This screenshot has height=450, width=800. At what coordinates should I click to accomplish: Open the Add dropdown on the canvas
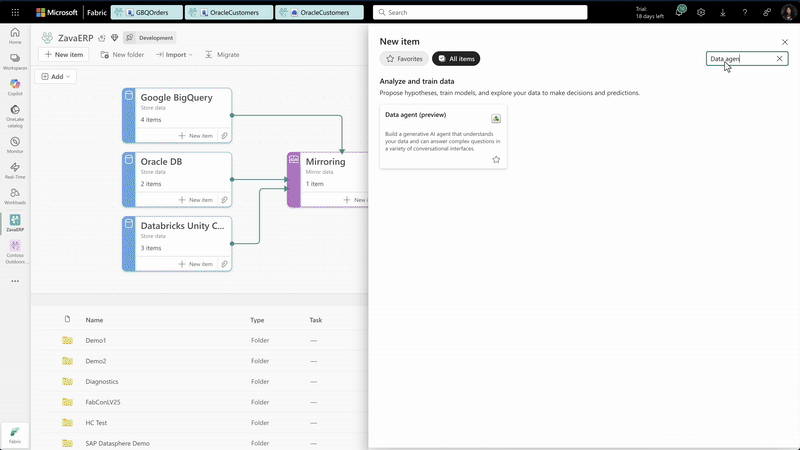55,76
